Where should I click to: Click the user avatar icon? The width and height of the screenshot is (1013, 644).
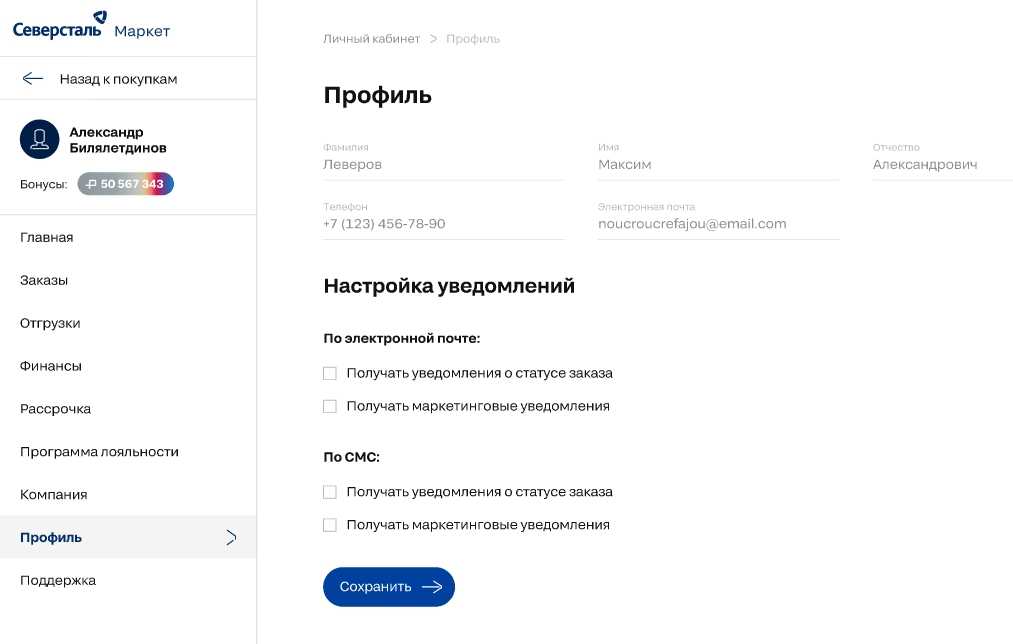[x=40, y=140]
